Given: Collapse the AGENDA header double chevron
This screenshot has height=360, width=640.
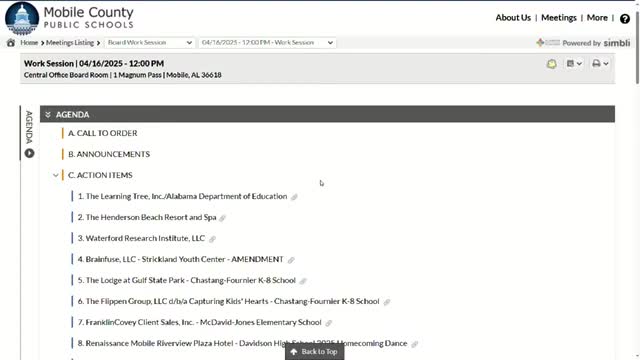Looking at the screenshot, I should [x=48, y=115].
